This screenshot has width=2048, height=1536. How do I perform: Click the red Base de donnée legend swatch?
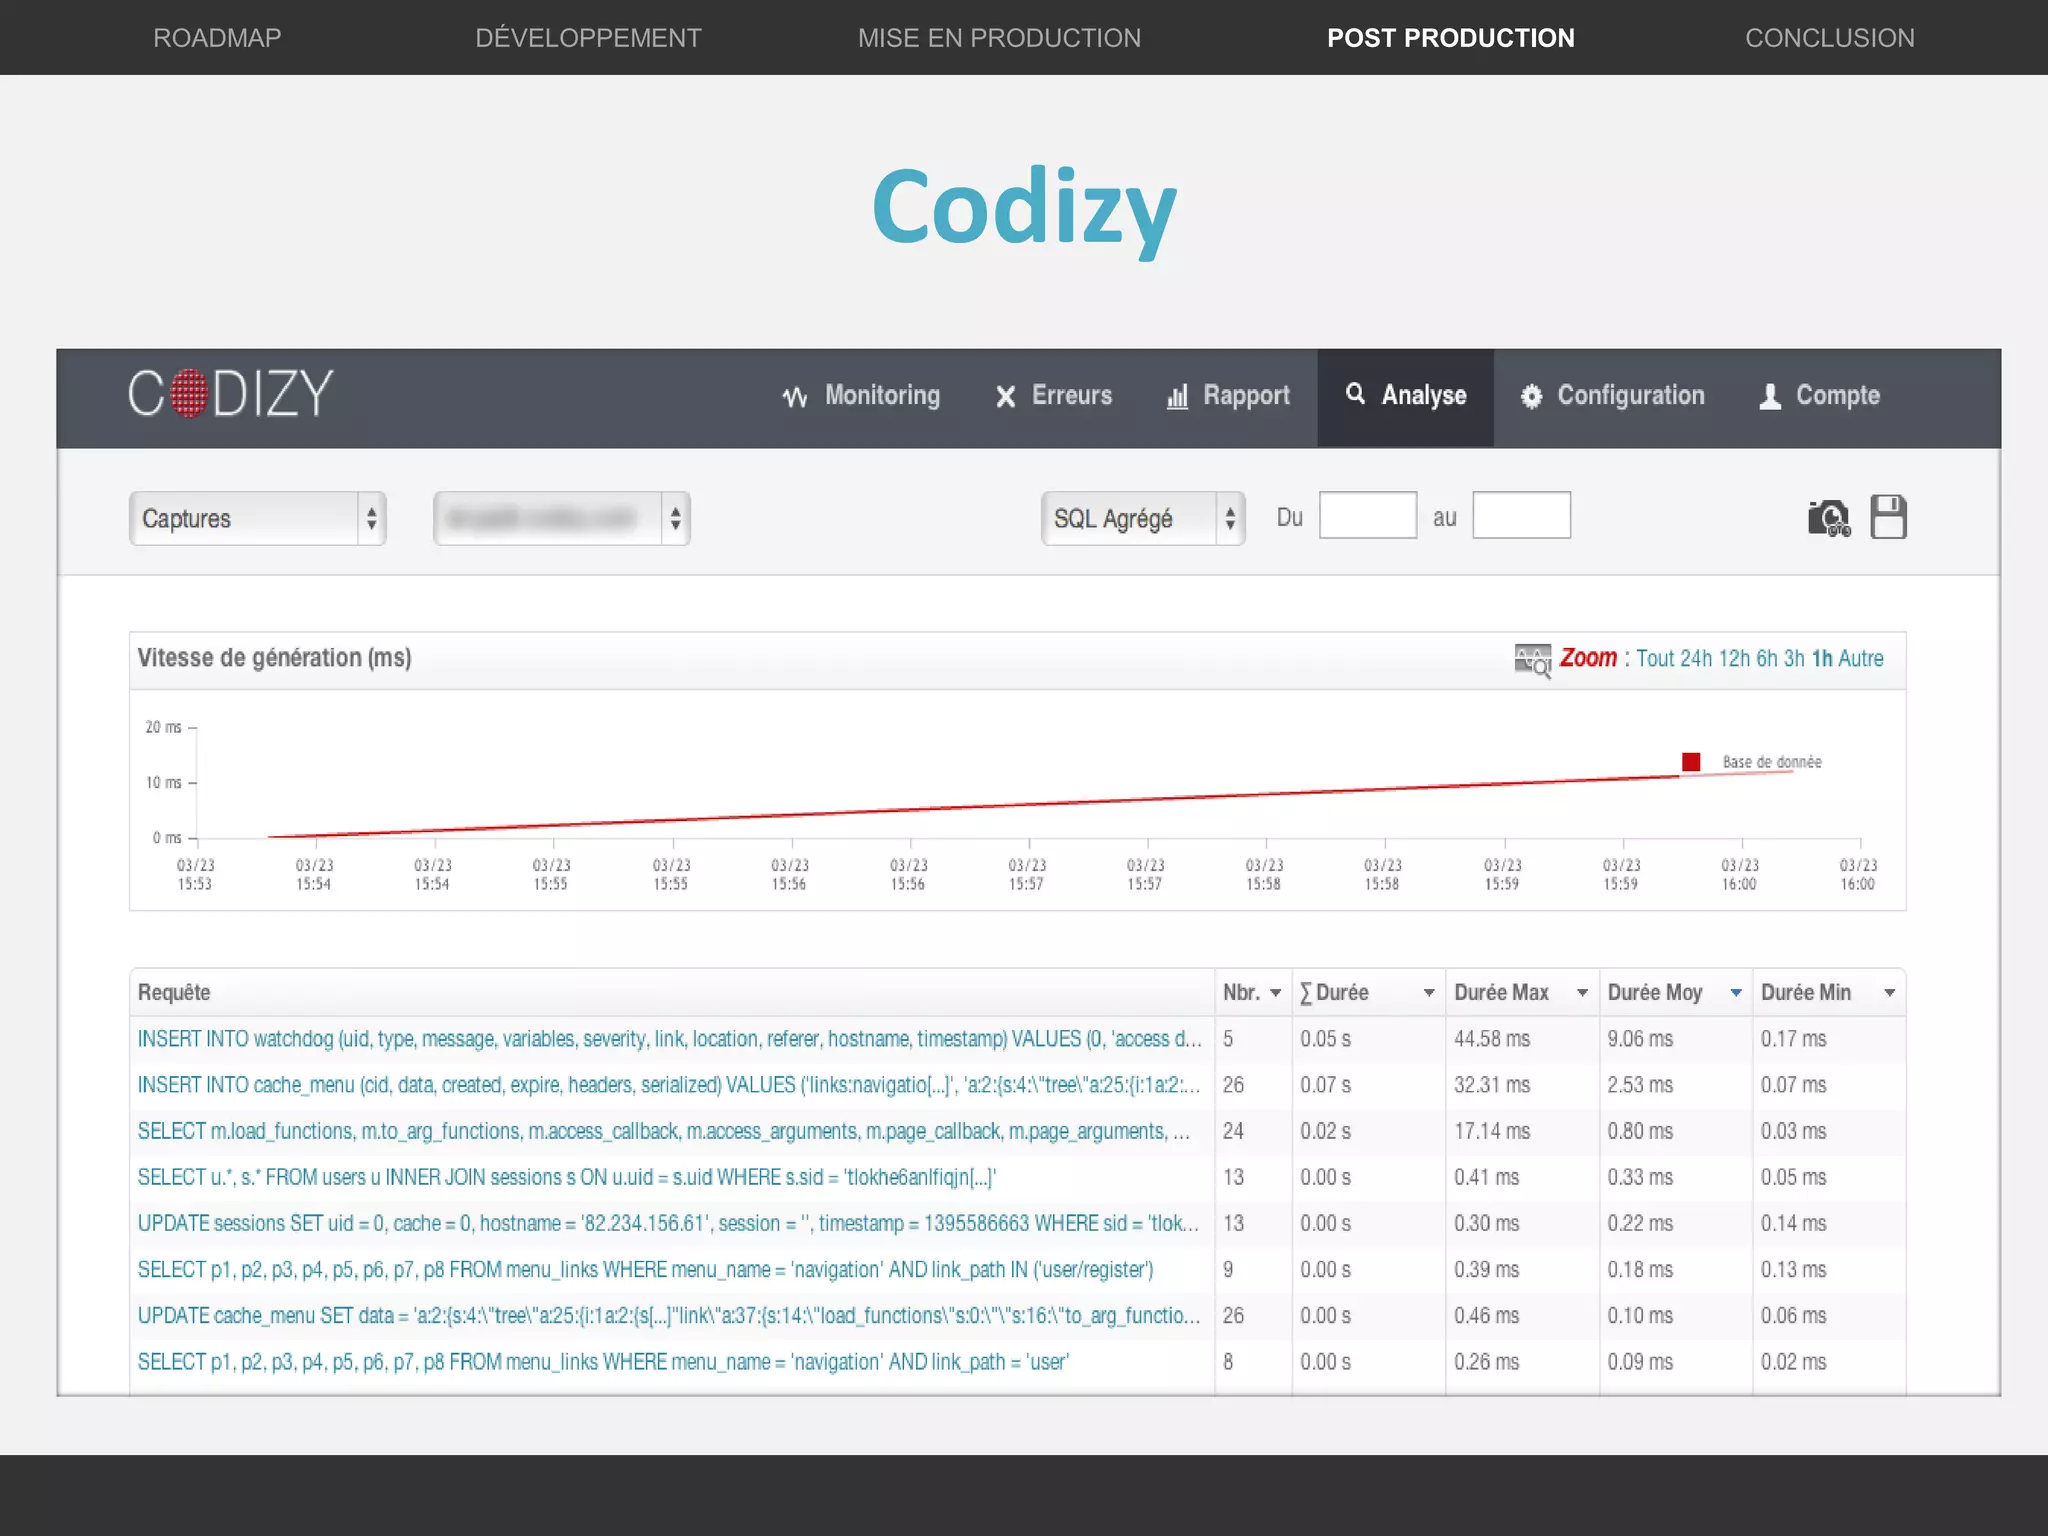pyautogui.click(x=1691, y=762)
